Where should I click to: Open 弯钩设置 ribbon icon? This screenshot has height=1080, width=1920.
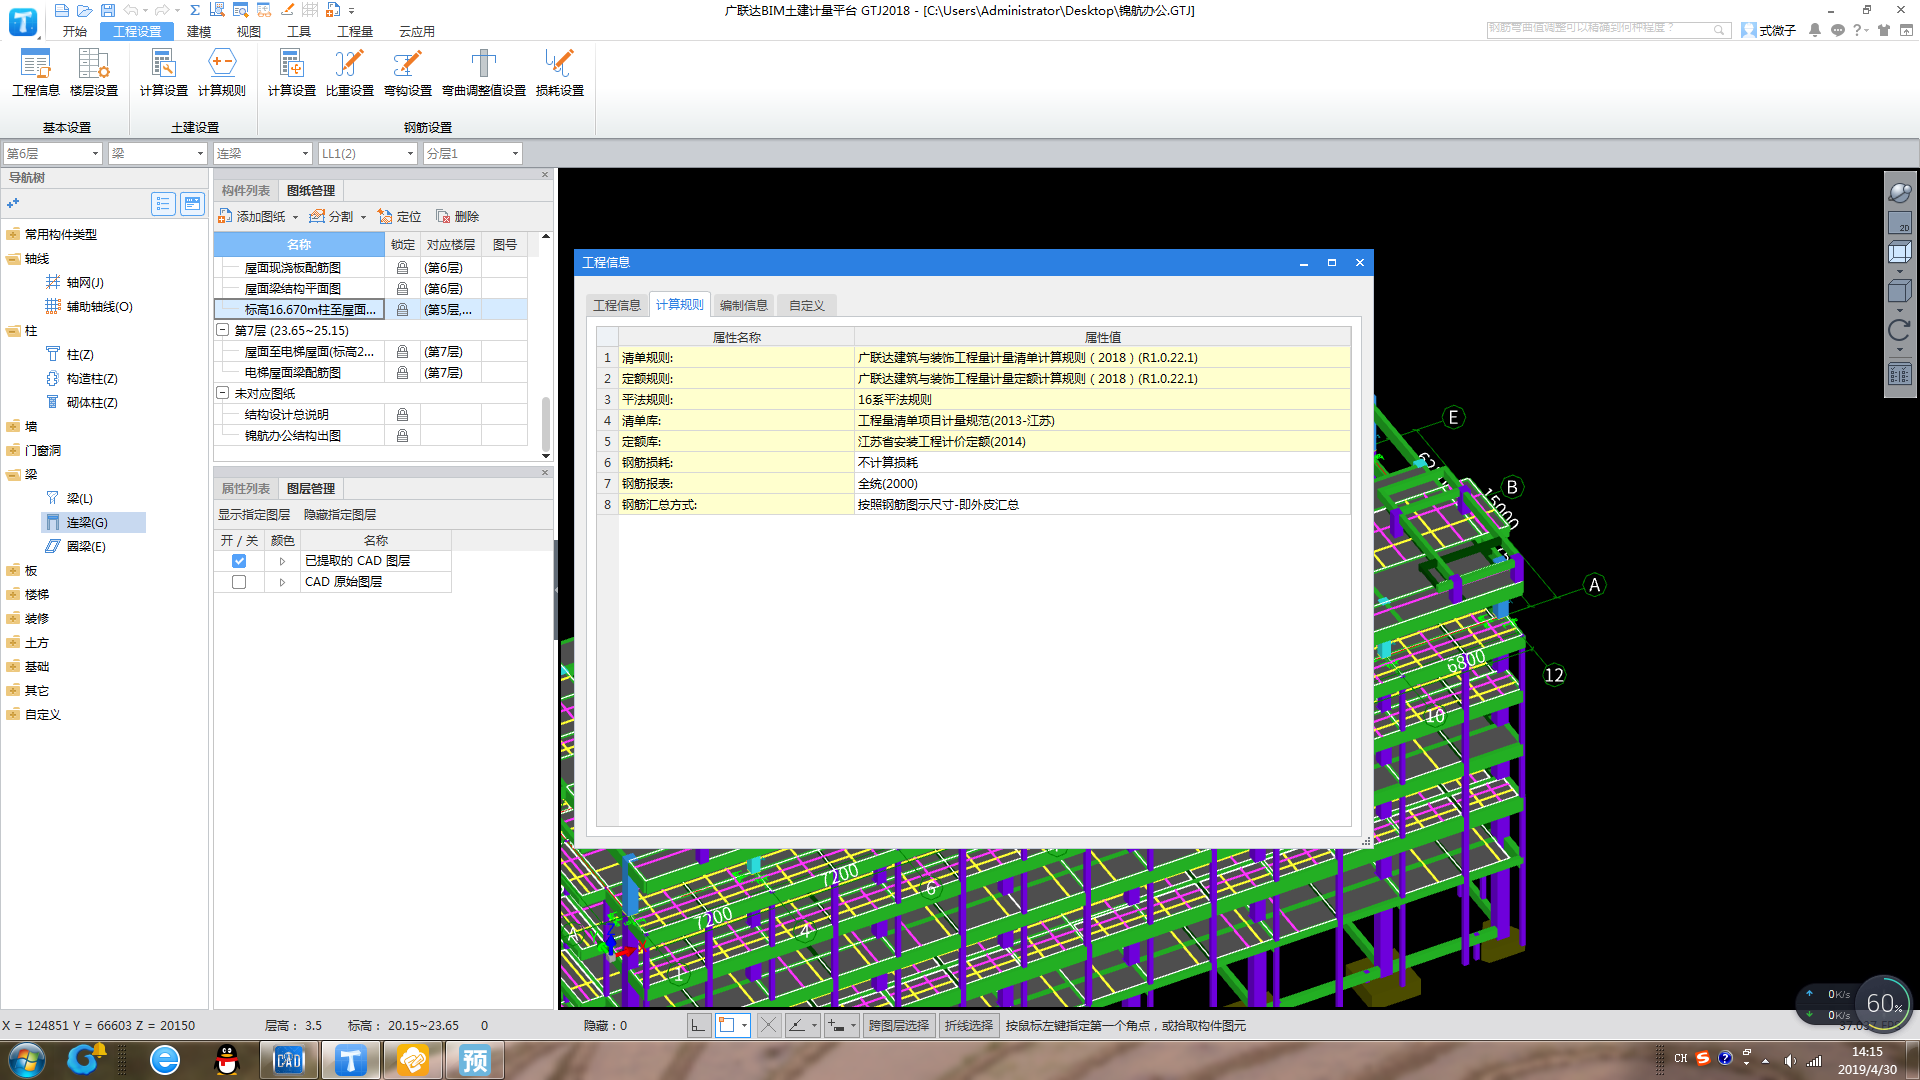click(x=408, y=72)
